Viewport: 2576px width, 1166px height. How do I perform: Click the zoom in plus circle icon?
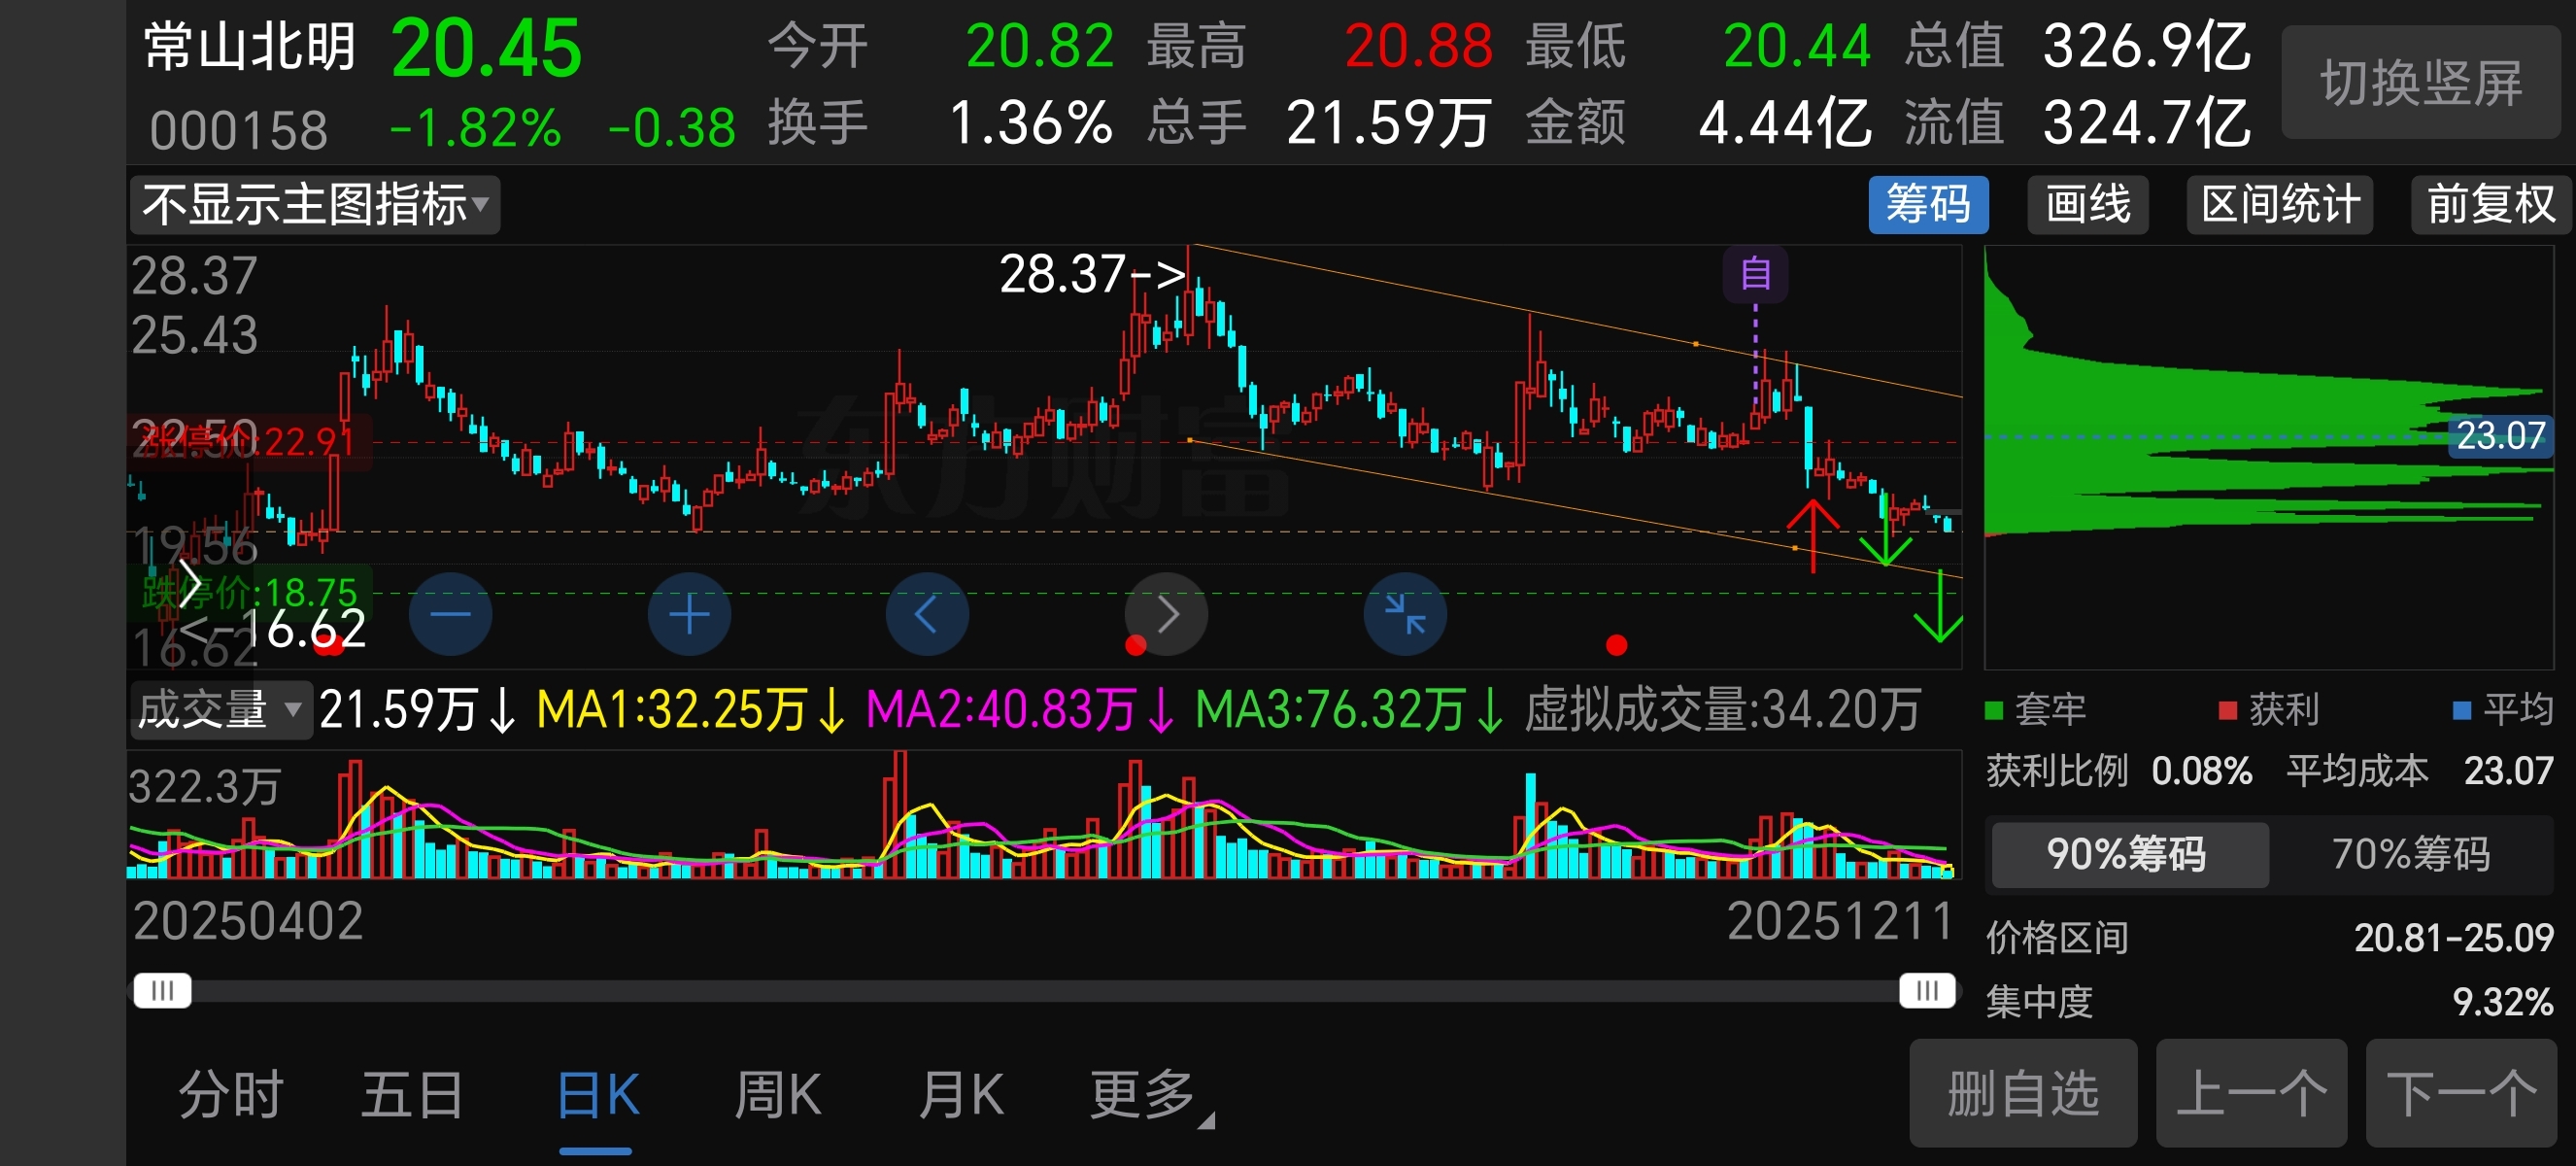pos(689,614)
